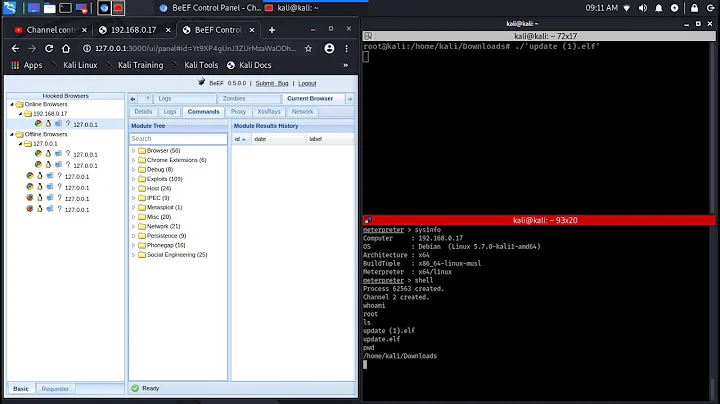Select the Phonegap (16) folder

click(166, 245)
